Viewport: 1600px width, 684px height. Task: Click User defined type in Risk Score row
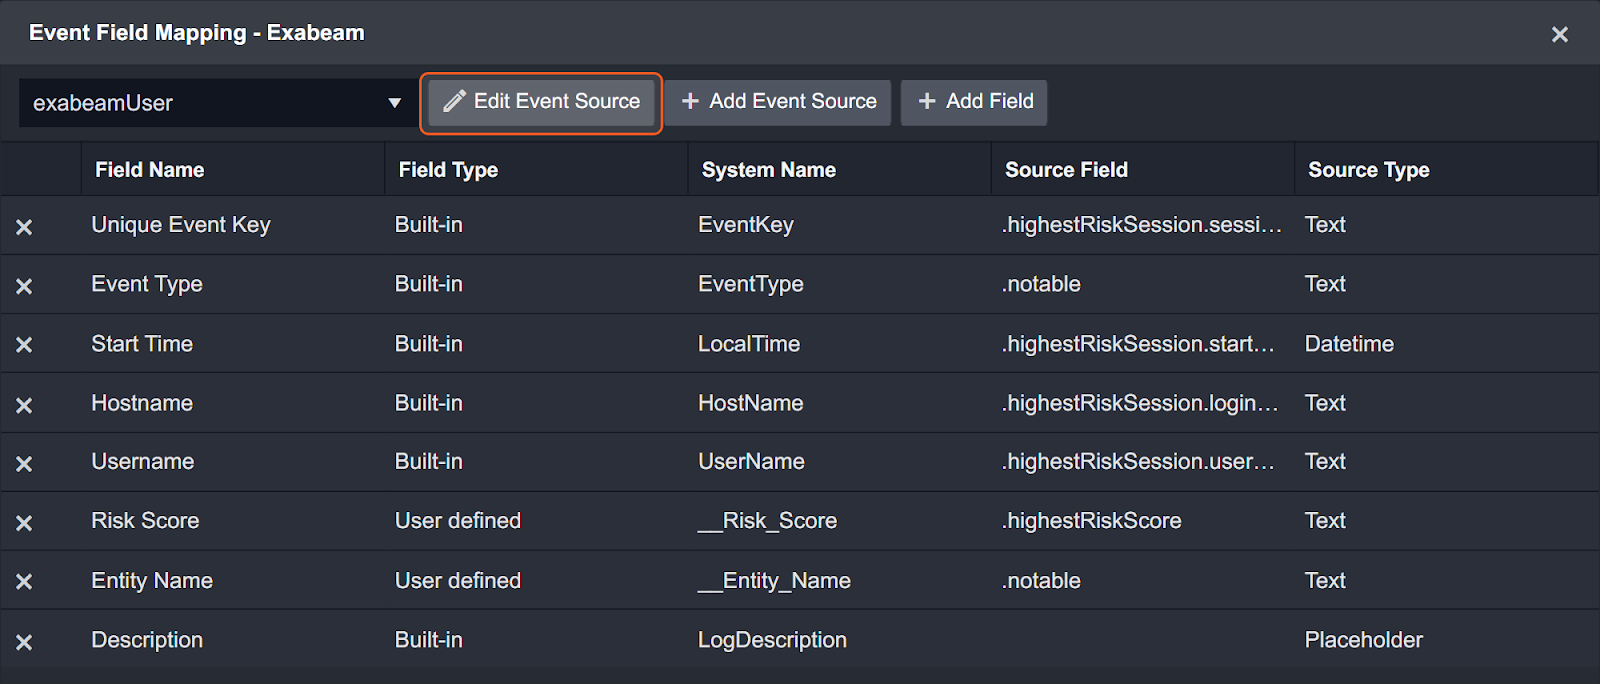[458, 521]
